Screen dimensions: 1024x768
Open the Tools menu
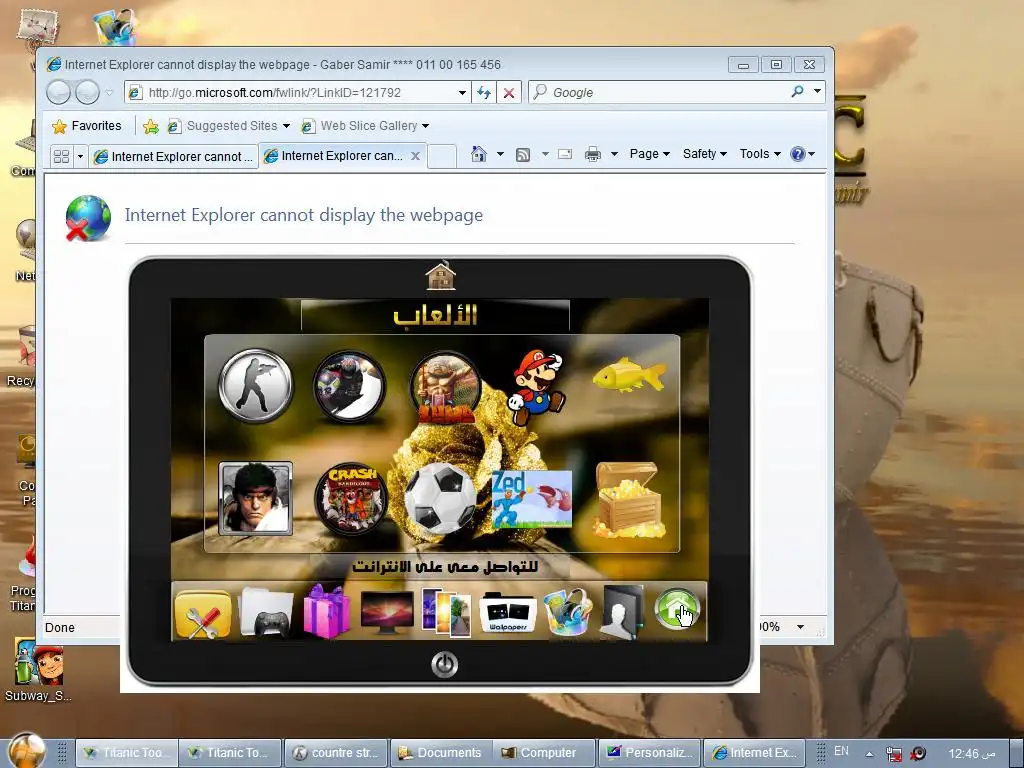pyautogui.click(x=760, y=154)
